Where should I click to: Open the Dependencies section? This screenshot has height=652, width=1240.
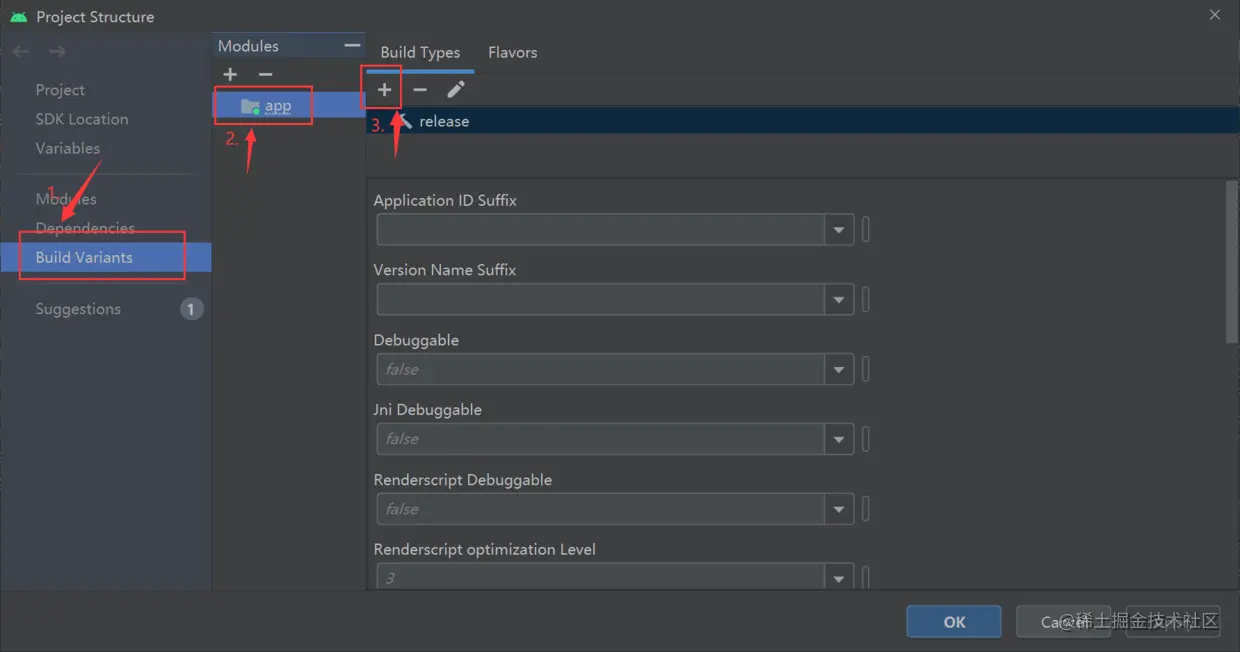point(85,228)
